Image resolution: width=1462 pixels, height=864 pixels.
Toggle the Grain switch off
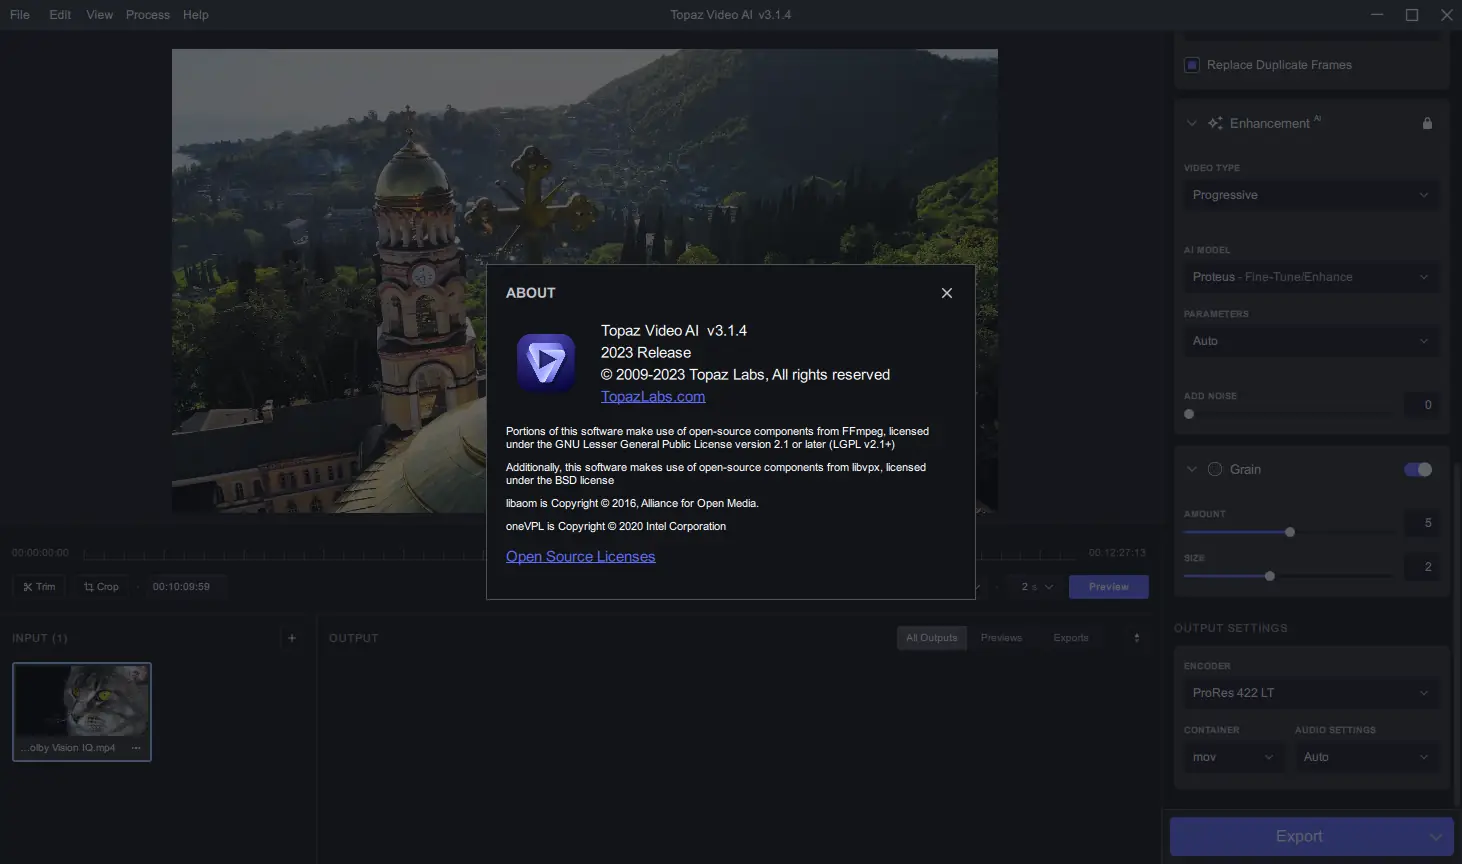(x=1418, y=469)
